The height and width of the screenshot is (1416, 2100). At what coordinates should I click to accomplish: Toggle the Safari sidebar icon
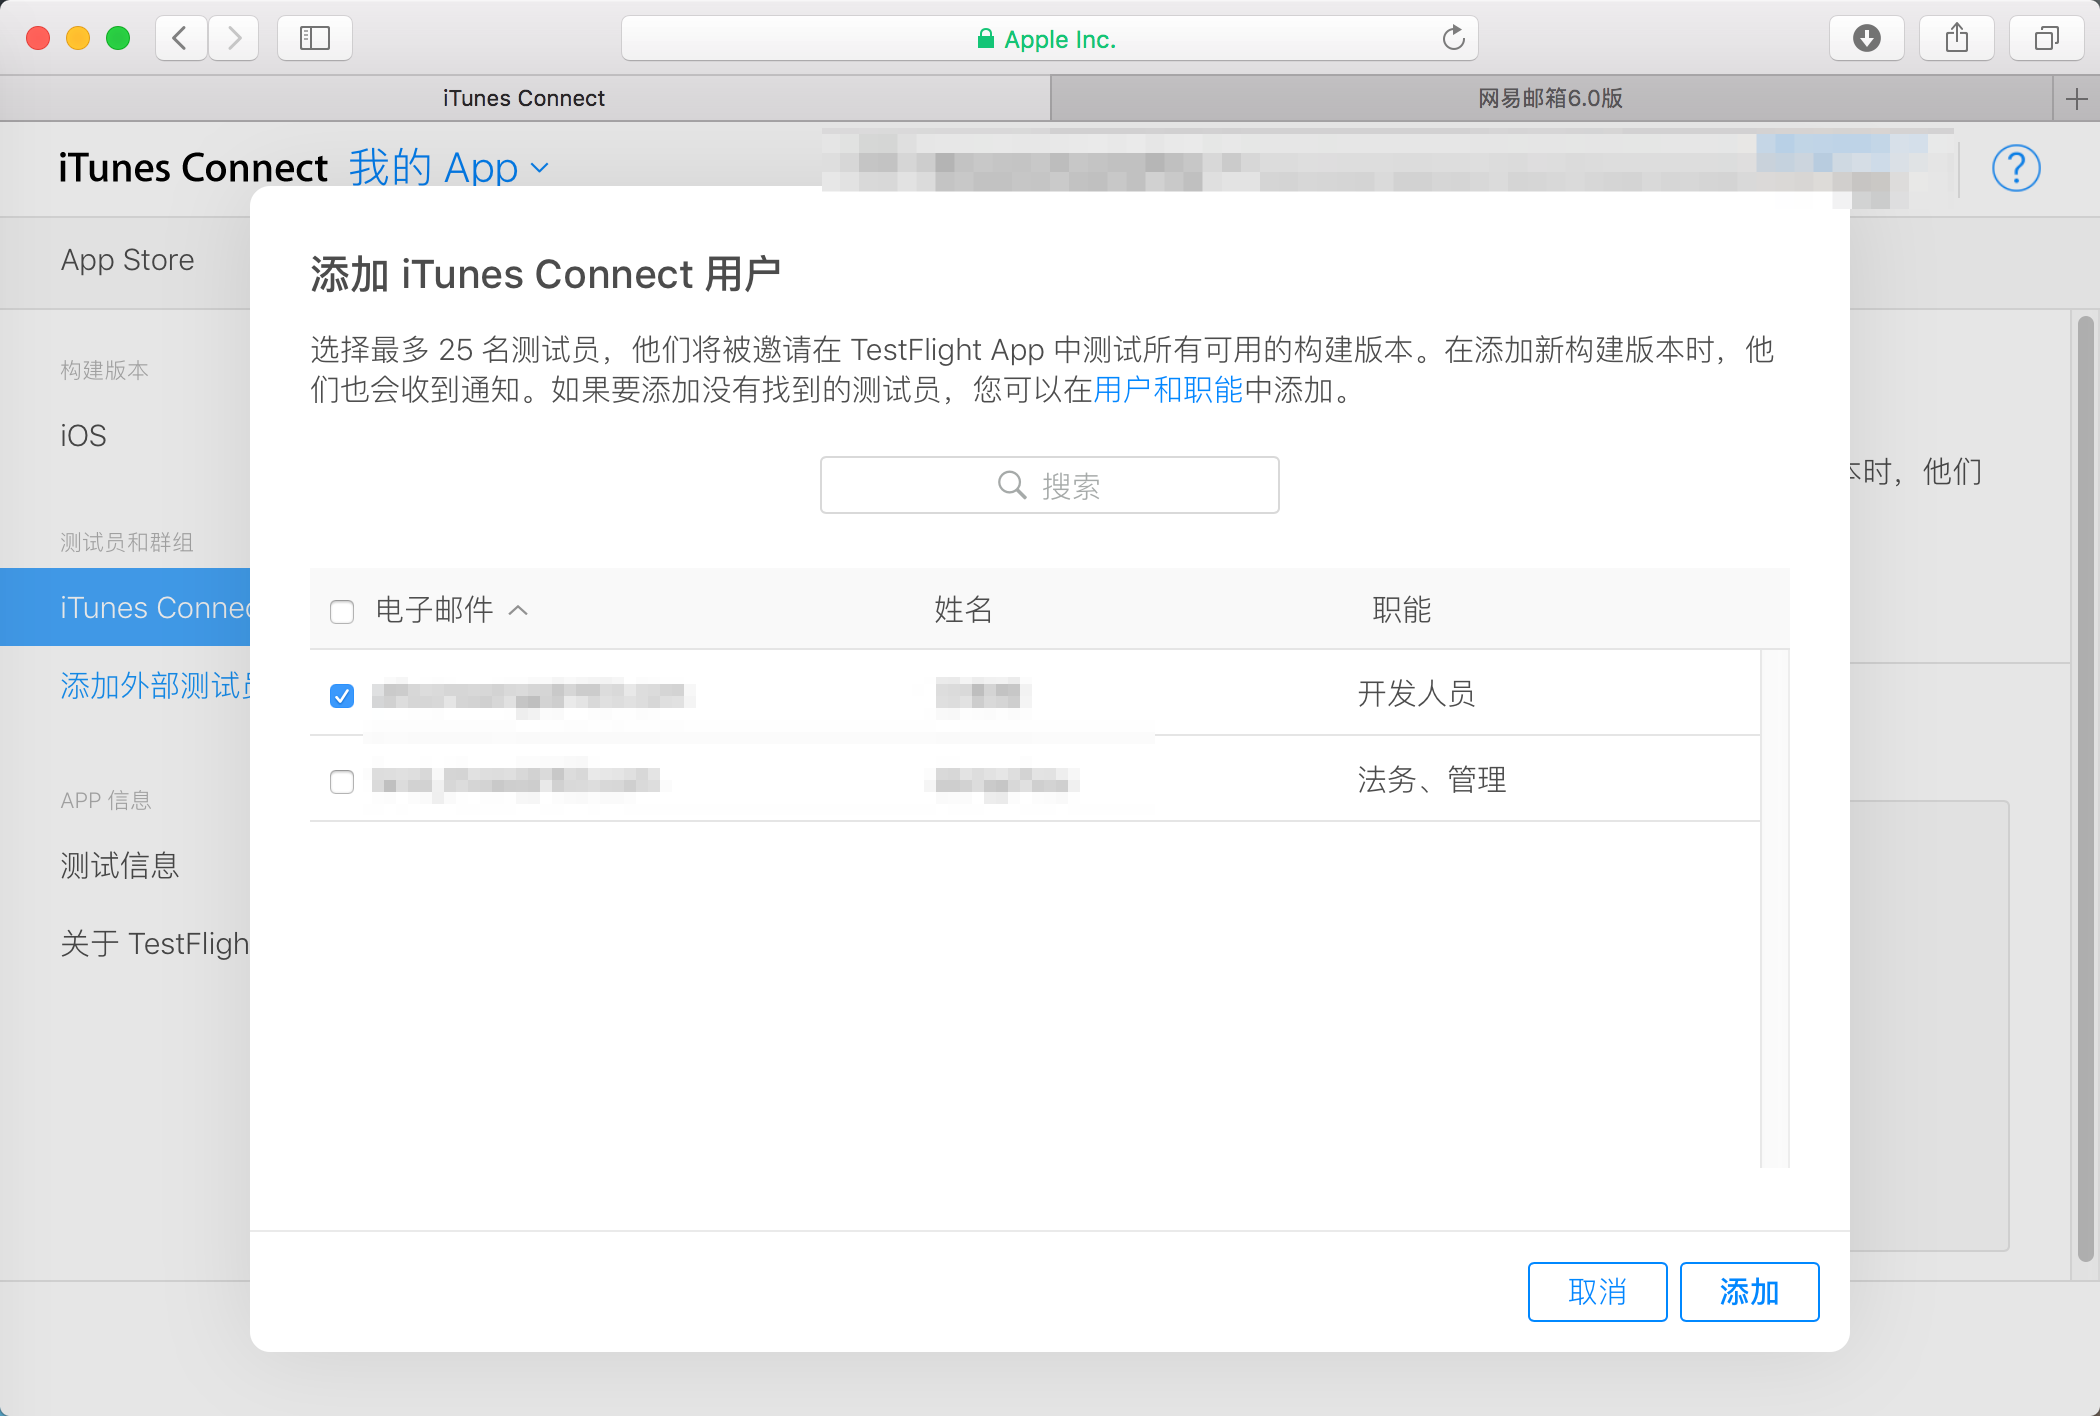(x=314, y=38)
